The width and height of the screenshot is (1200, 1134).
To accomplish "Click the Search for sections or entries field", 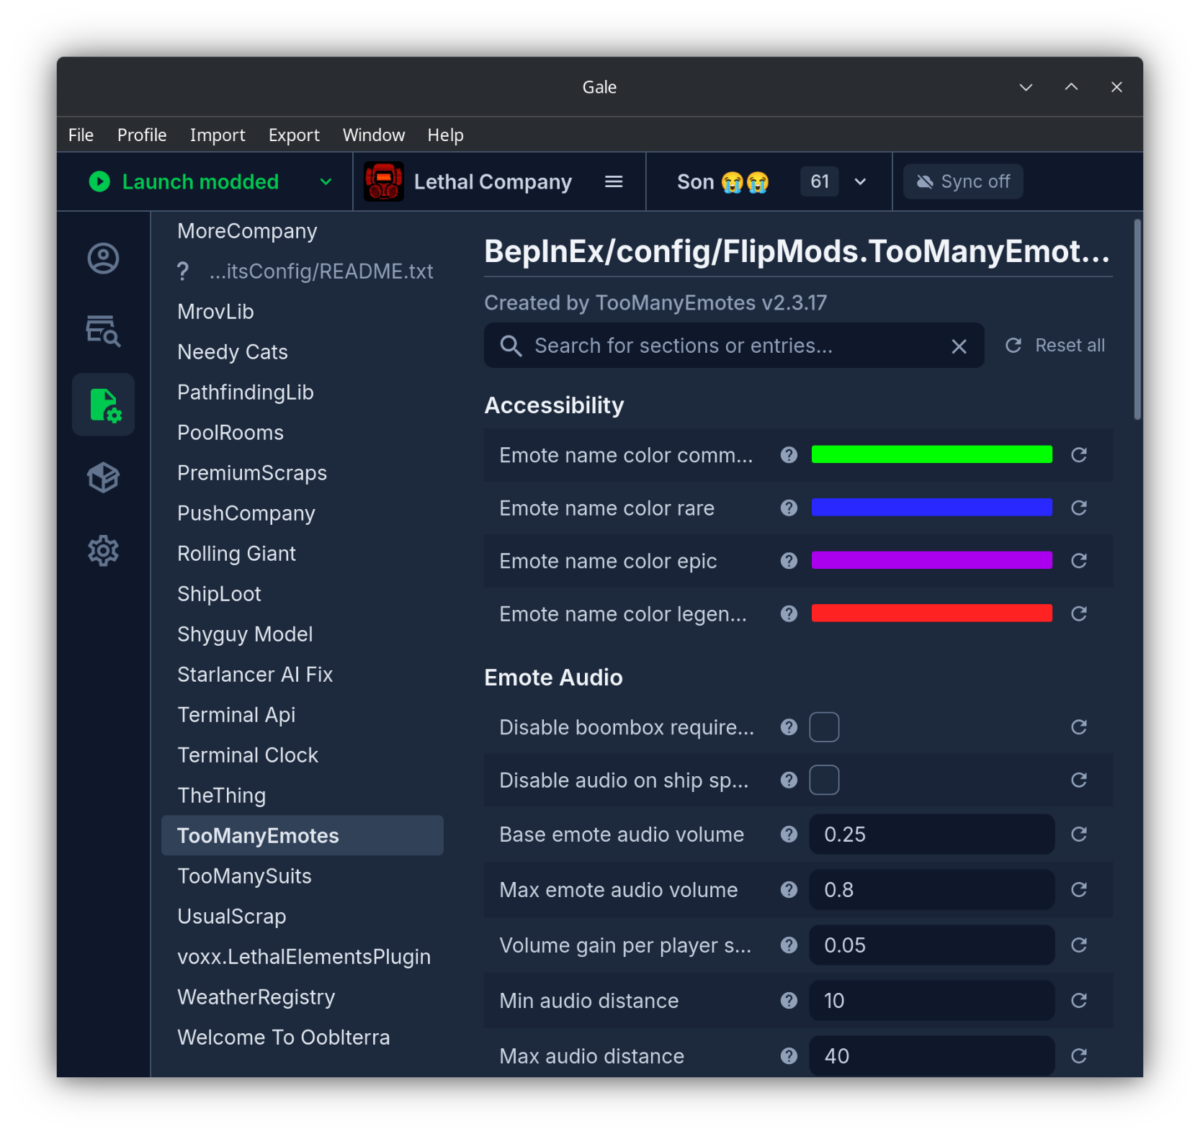I will (x=734, y=346).
